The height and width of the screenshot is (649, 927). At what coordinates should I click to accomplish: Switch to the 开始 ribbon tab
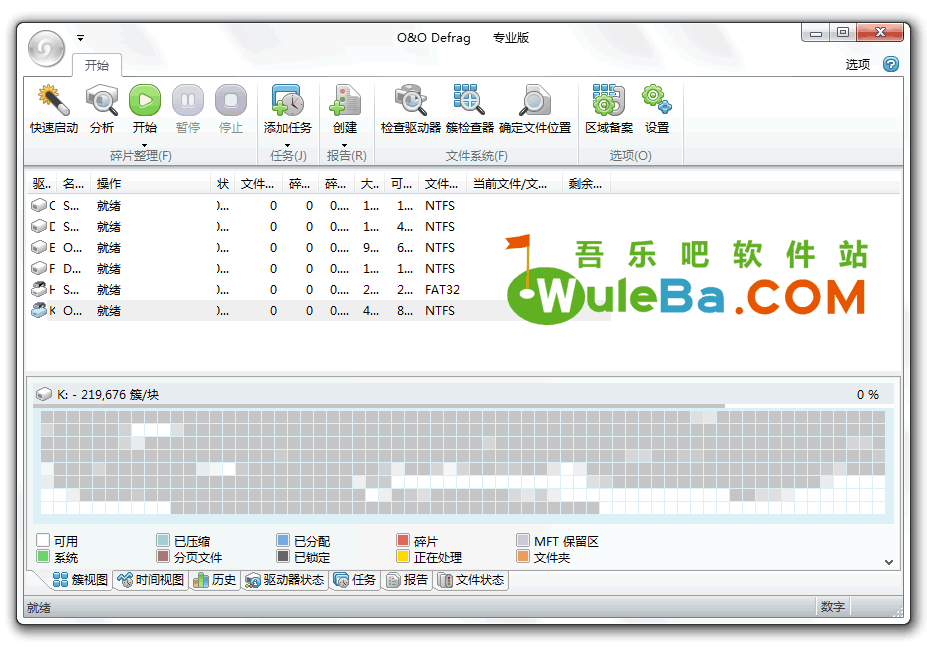(x=97, y=65)
